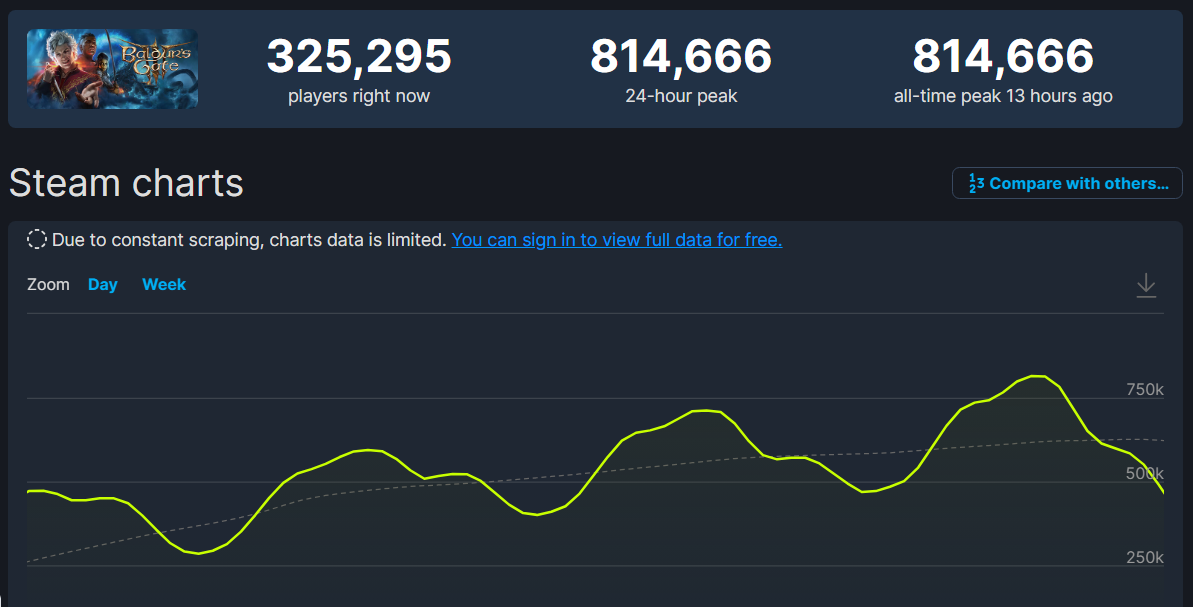Image resolution: width=1193 pixels, height=607 pixels.
Task: Open the chart download icon
Action: (x=1146, y=285)
